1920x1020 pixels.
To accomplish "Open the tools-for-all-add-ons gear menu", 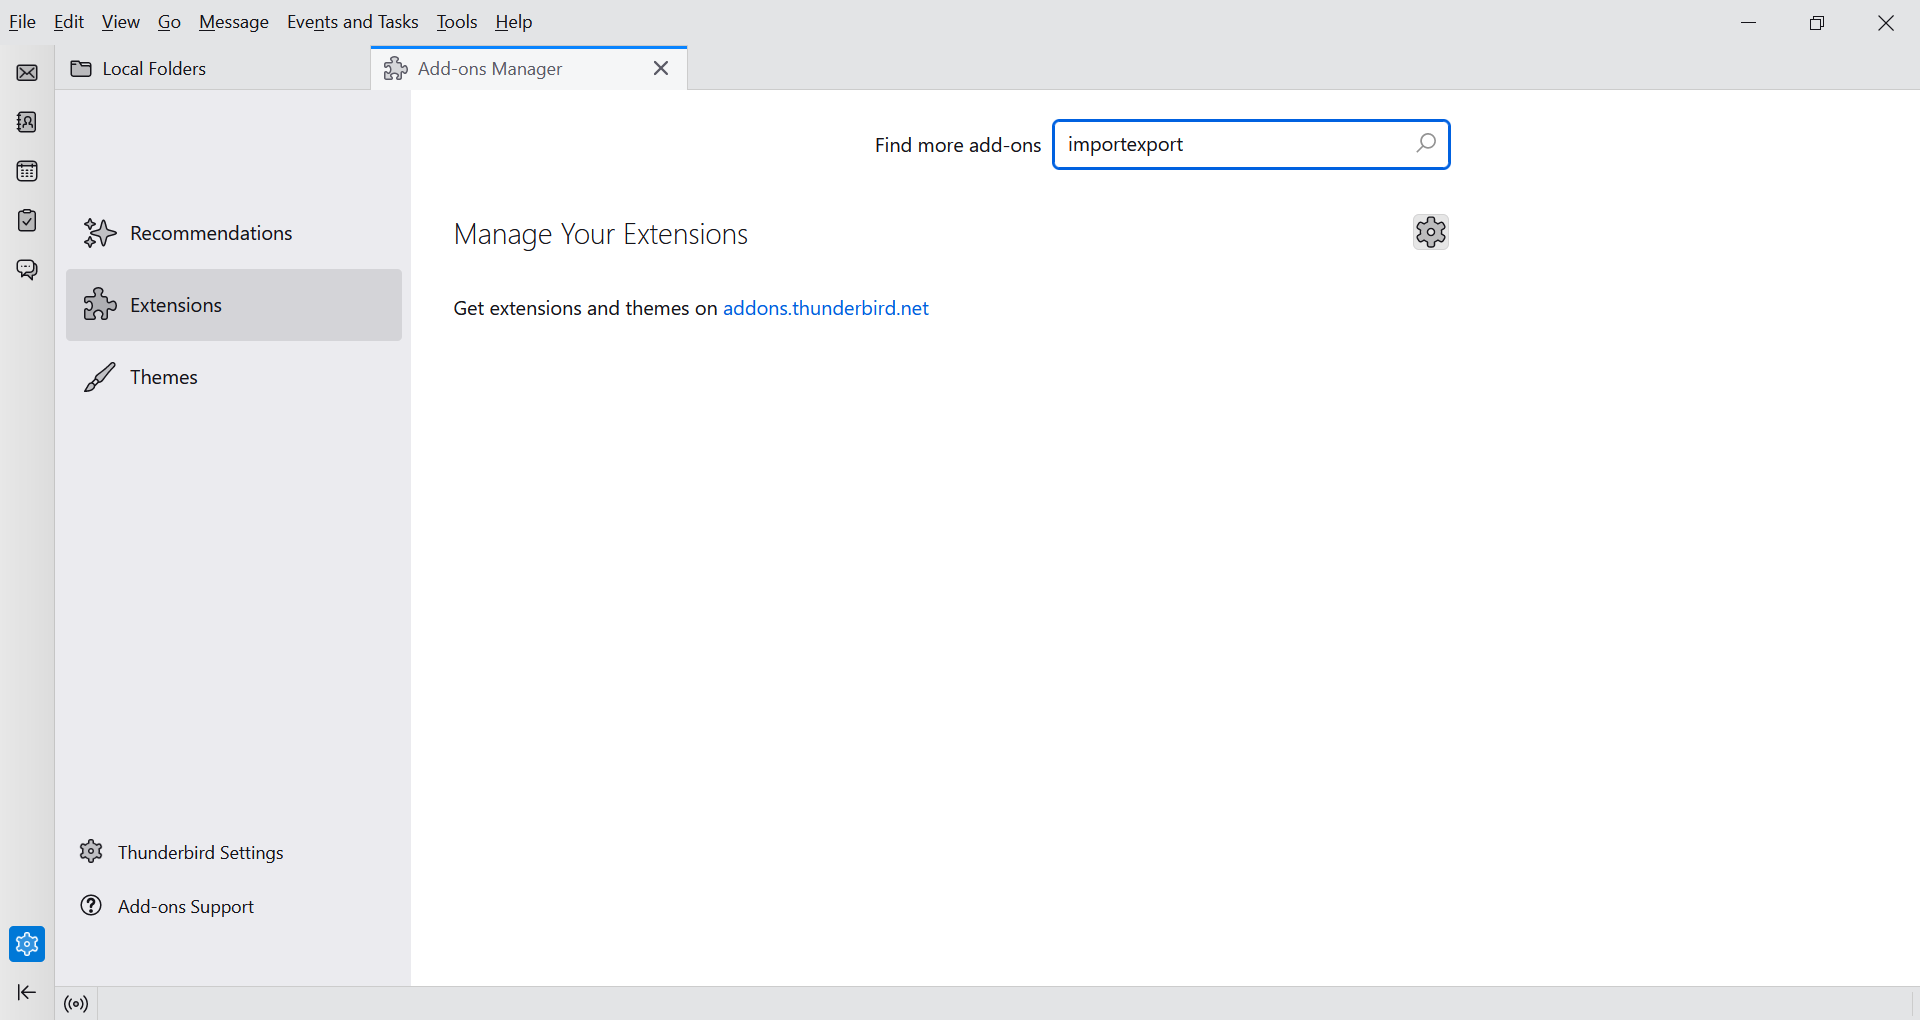I will click(x=1431, y=232).
